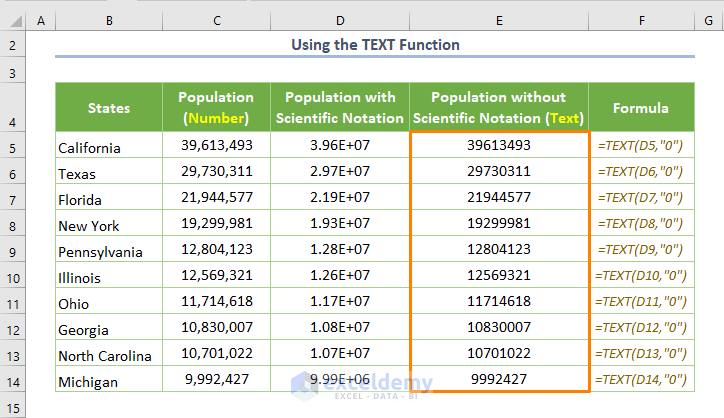Click Texas population cell 29,730,311
This screenshot has width=724, height=418.
pos(216,171)
